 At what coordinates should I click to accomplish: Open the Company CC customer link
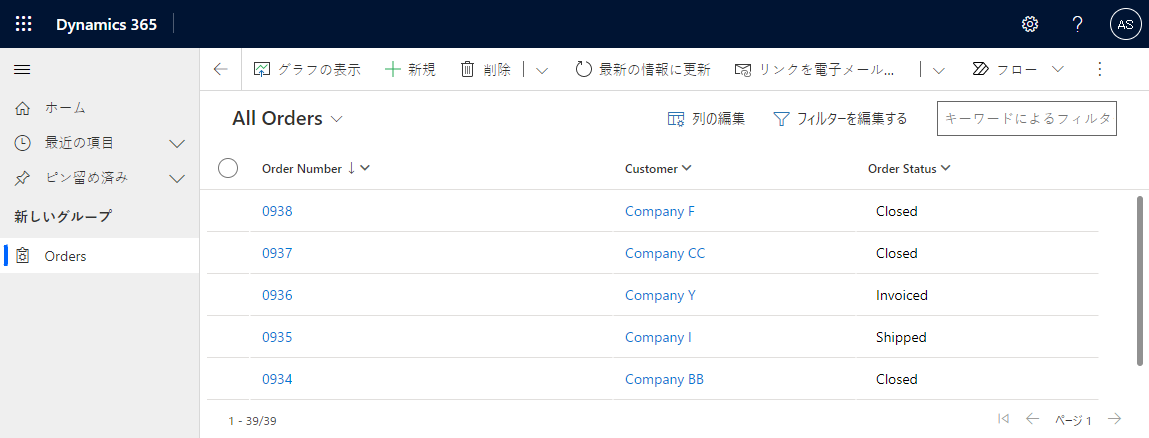664,253
